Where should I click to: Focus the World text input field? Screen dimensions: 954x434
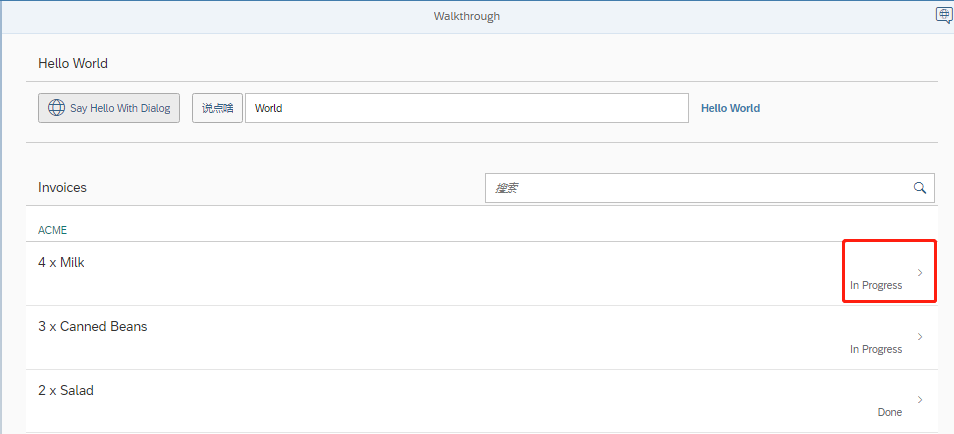pyautogui.click(x=466, y=108)
